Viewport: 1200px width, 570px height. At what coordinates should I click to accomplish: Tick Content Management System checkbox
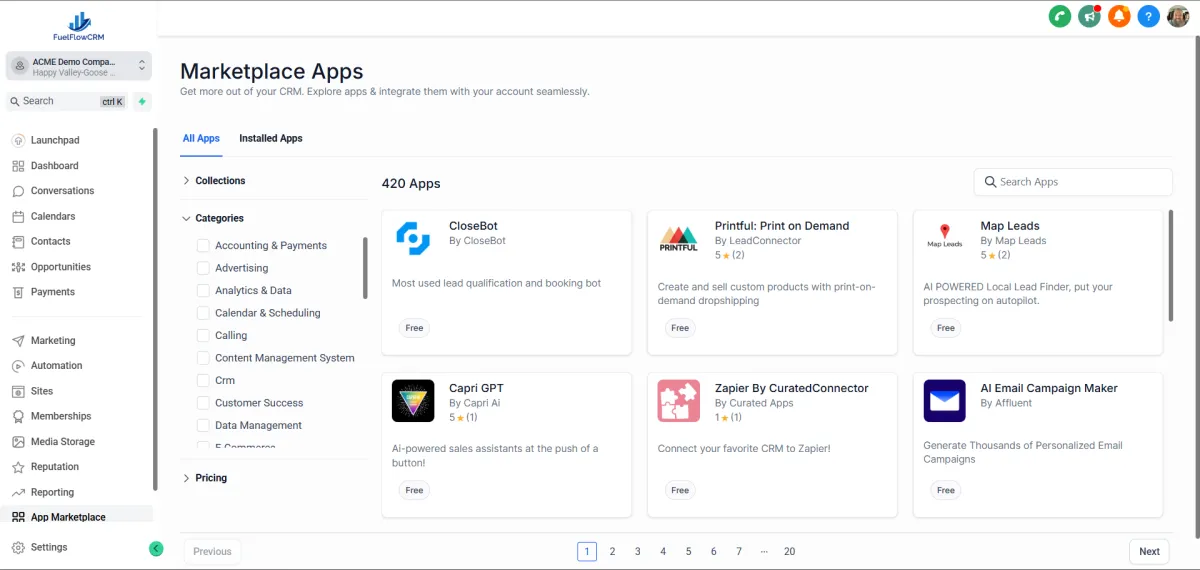pyautogui.click(x=203, y=358)
